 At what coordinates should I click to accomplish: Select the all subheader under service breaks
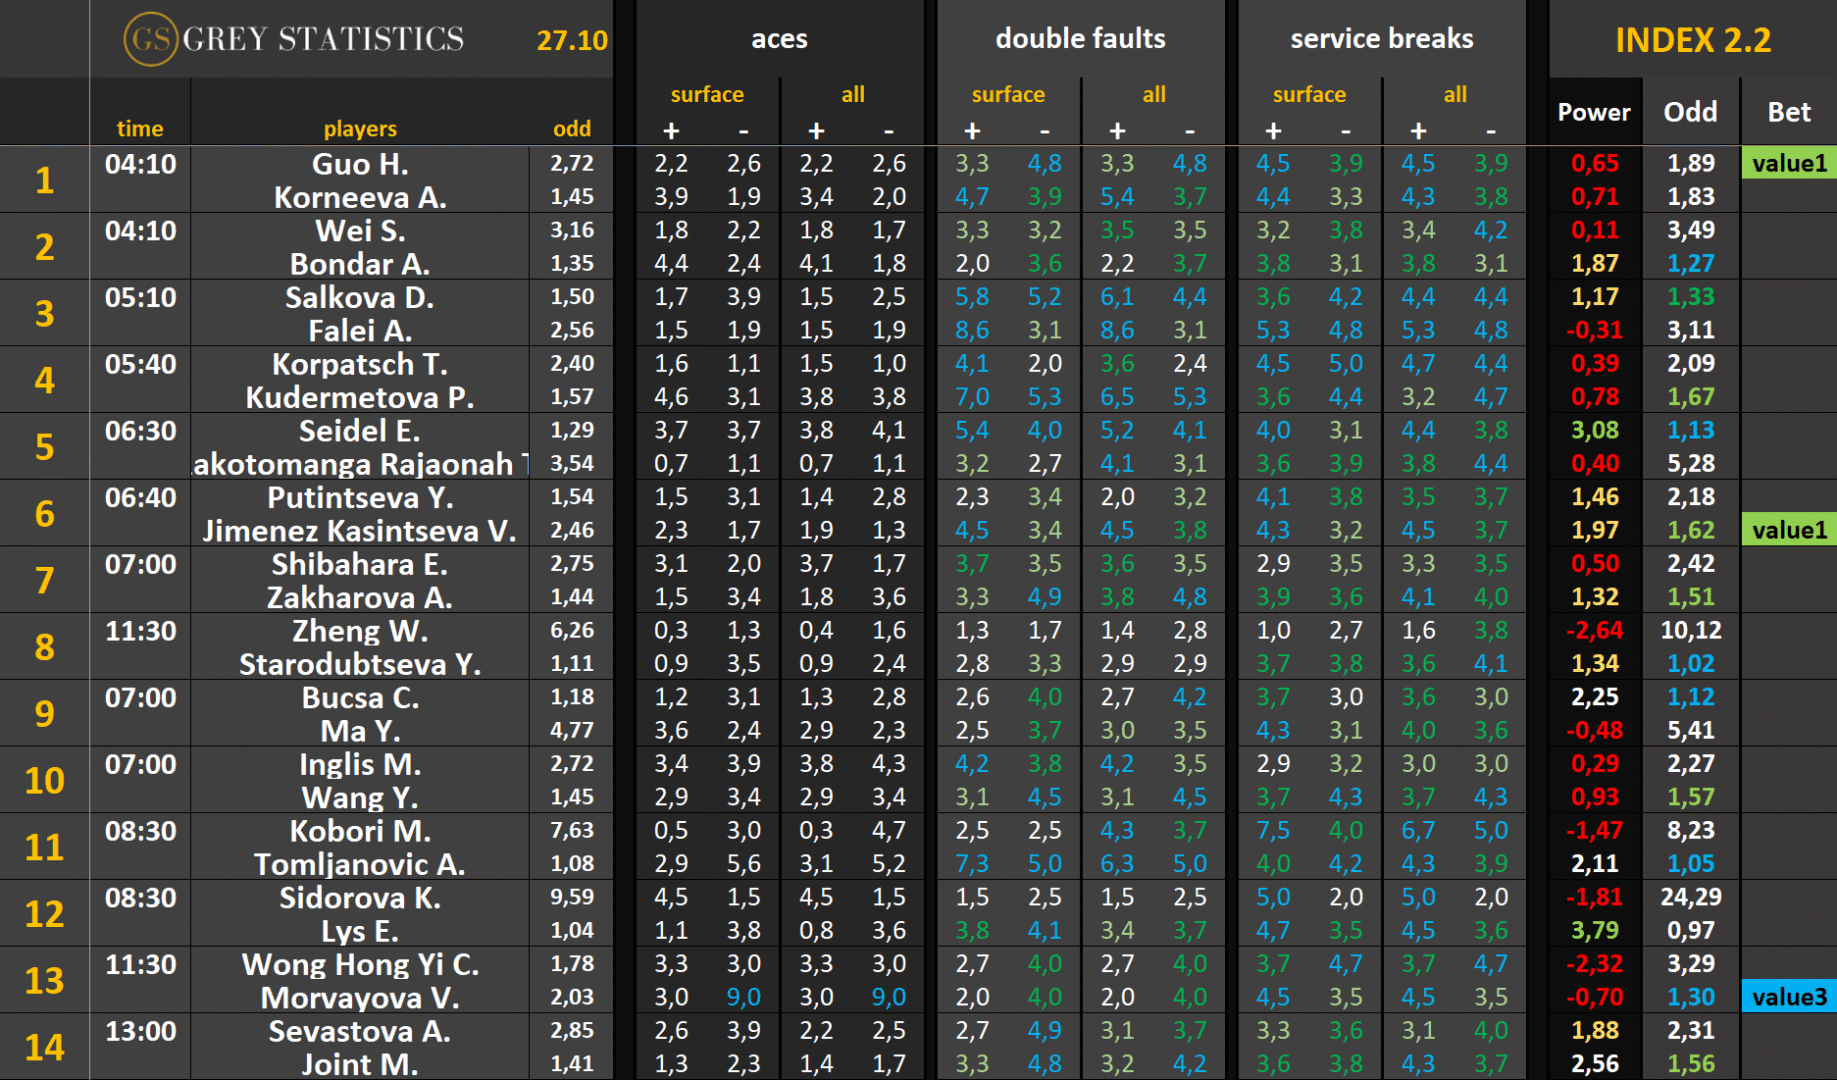point(1454,95)
